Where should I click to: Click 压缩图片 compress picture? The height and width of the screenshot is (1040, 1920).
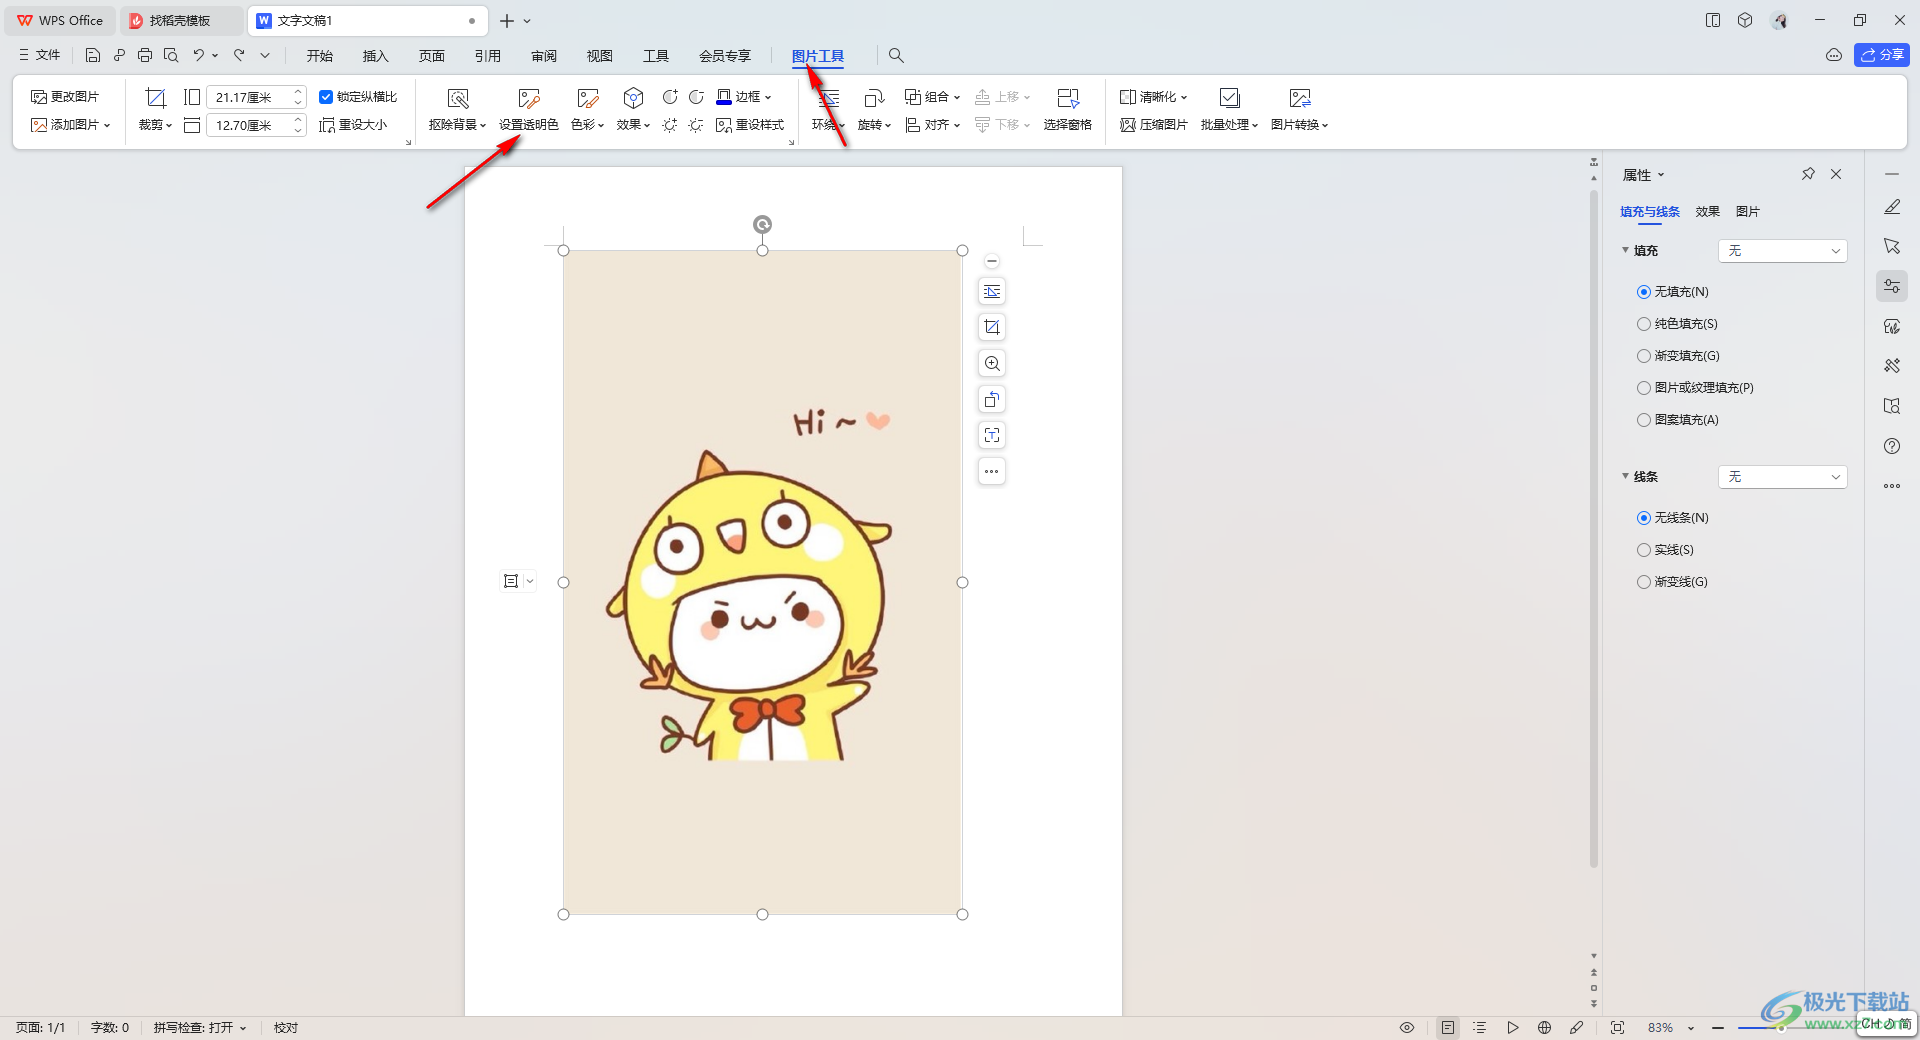1154,125
